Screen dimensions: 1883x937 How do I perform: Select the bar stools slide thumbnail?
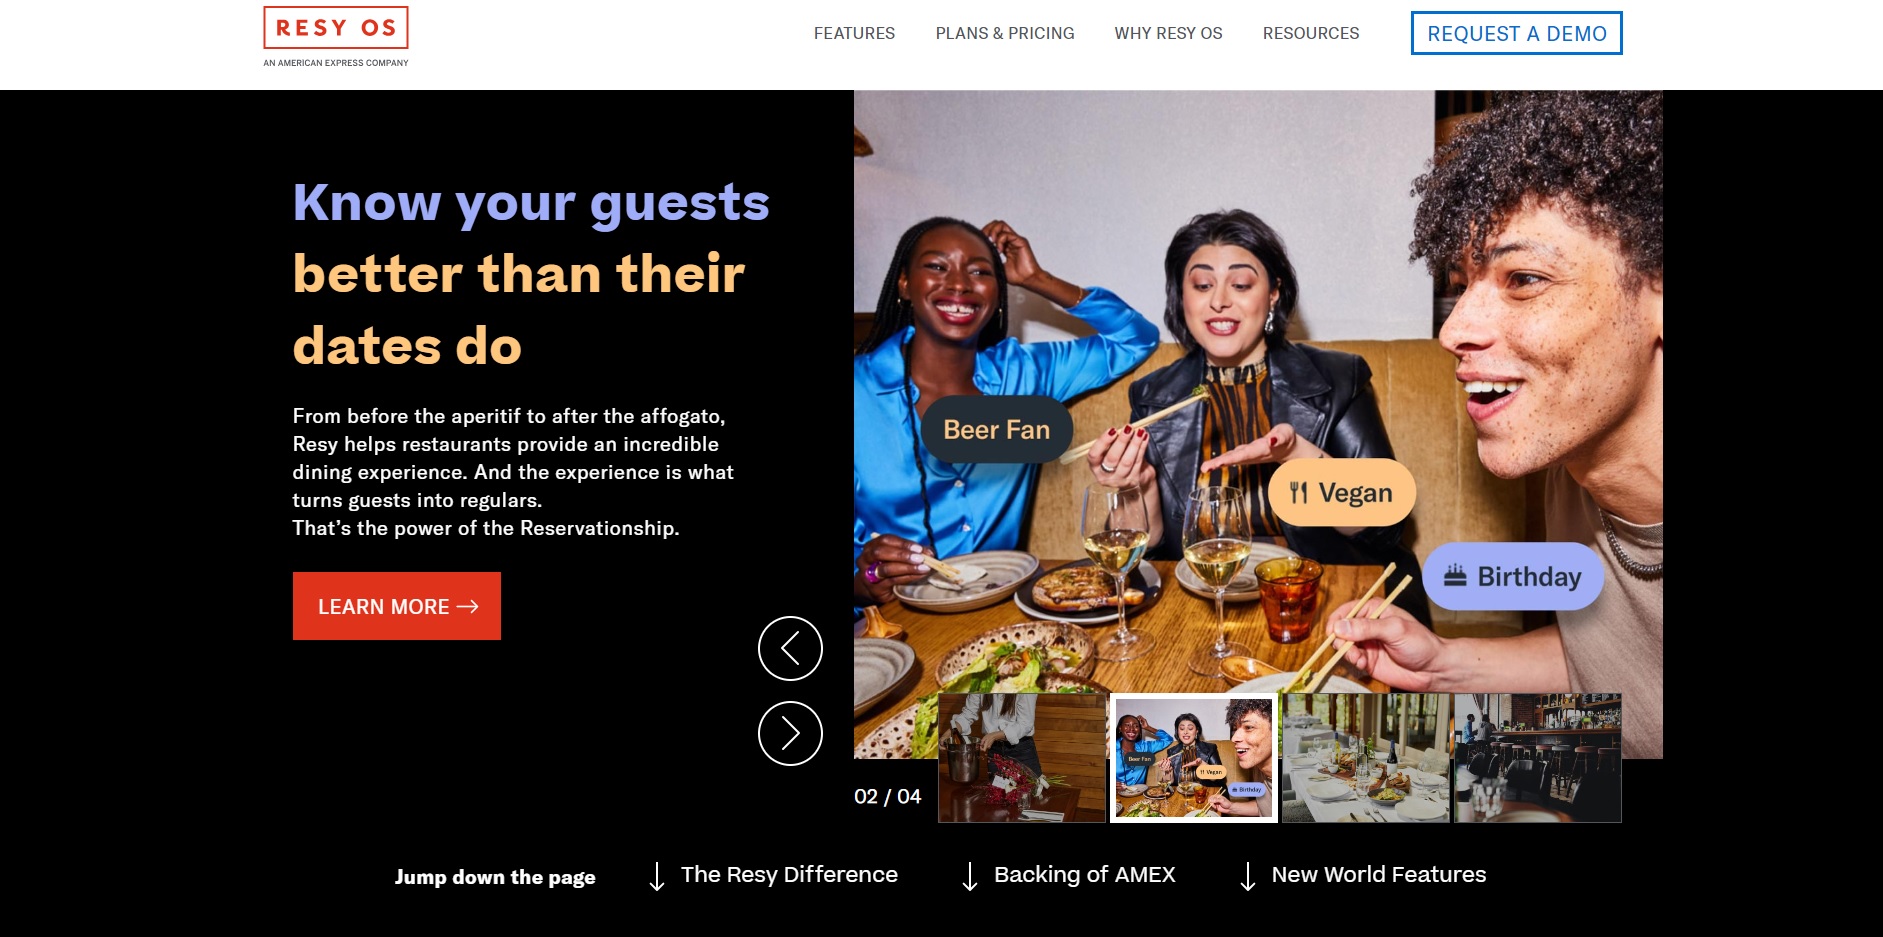coord(1538,758)
